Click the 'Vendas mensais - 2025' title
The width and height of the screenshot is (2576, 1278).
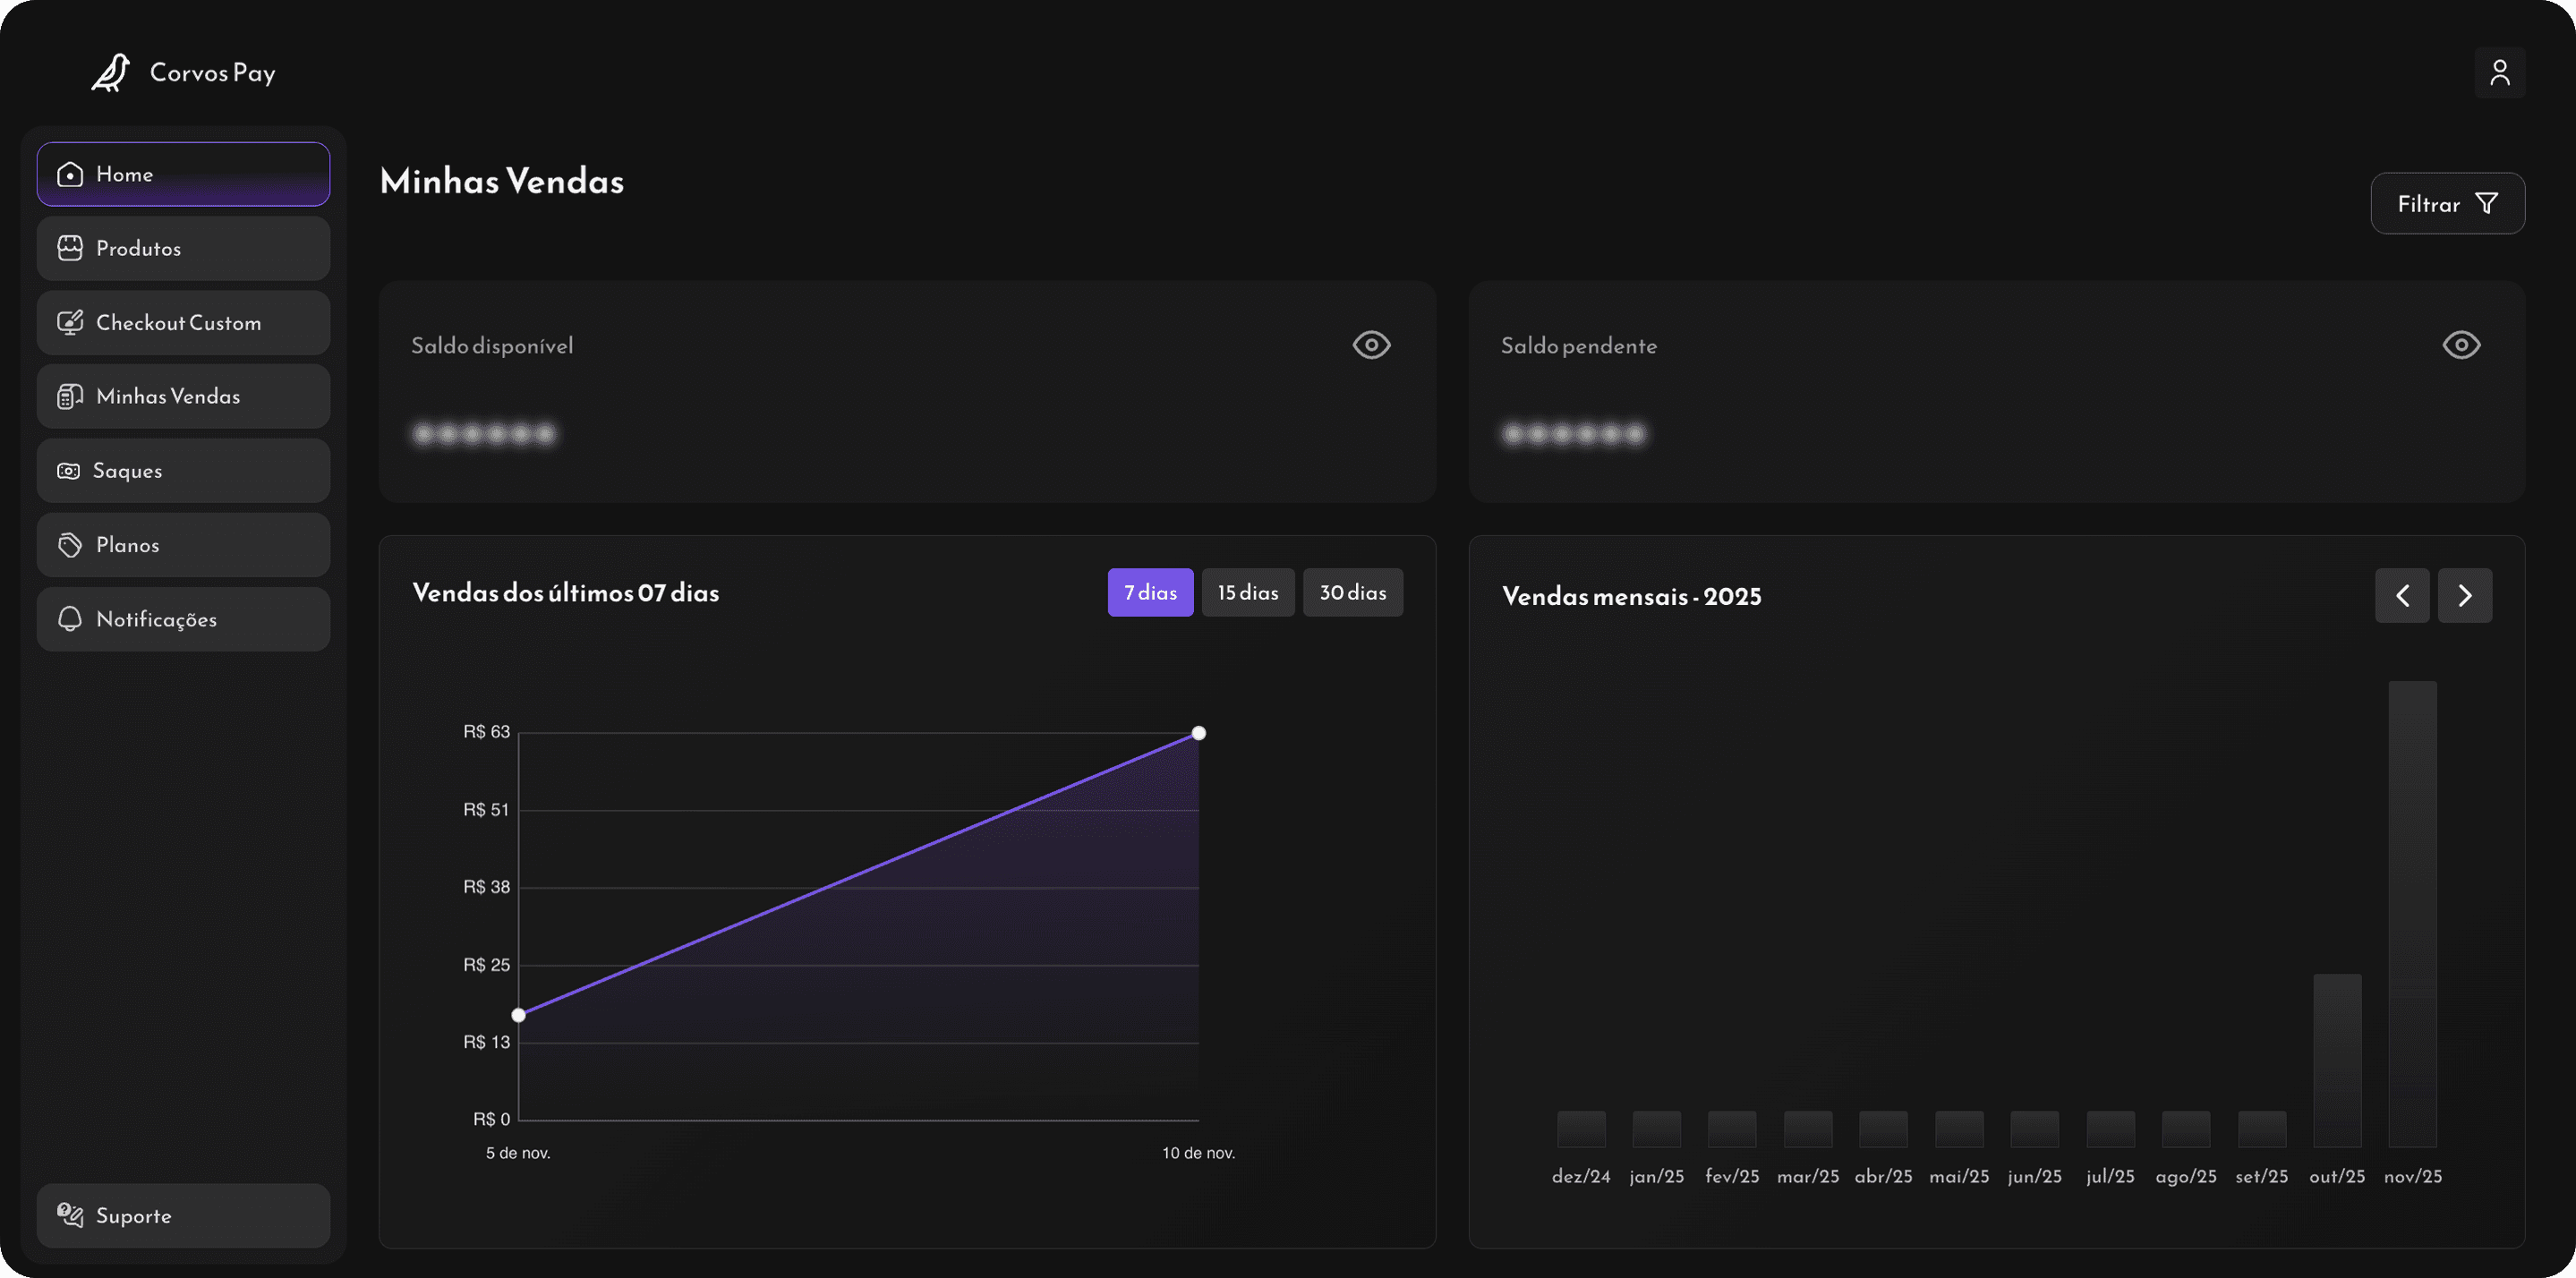tap(1631, 596)
